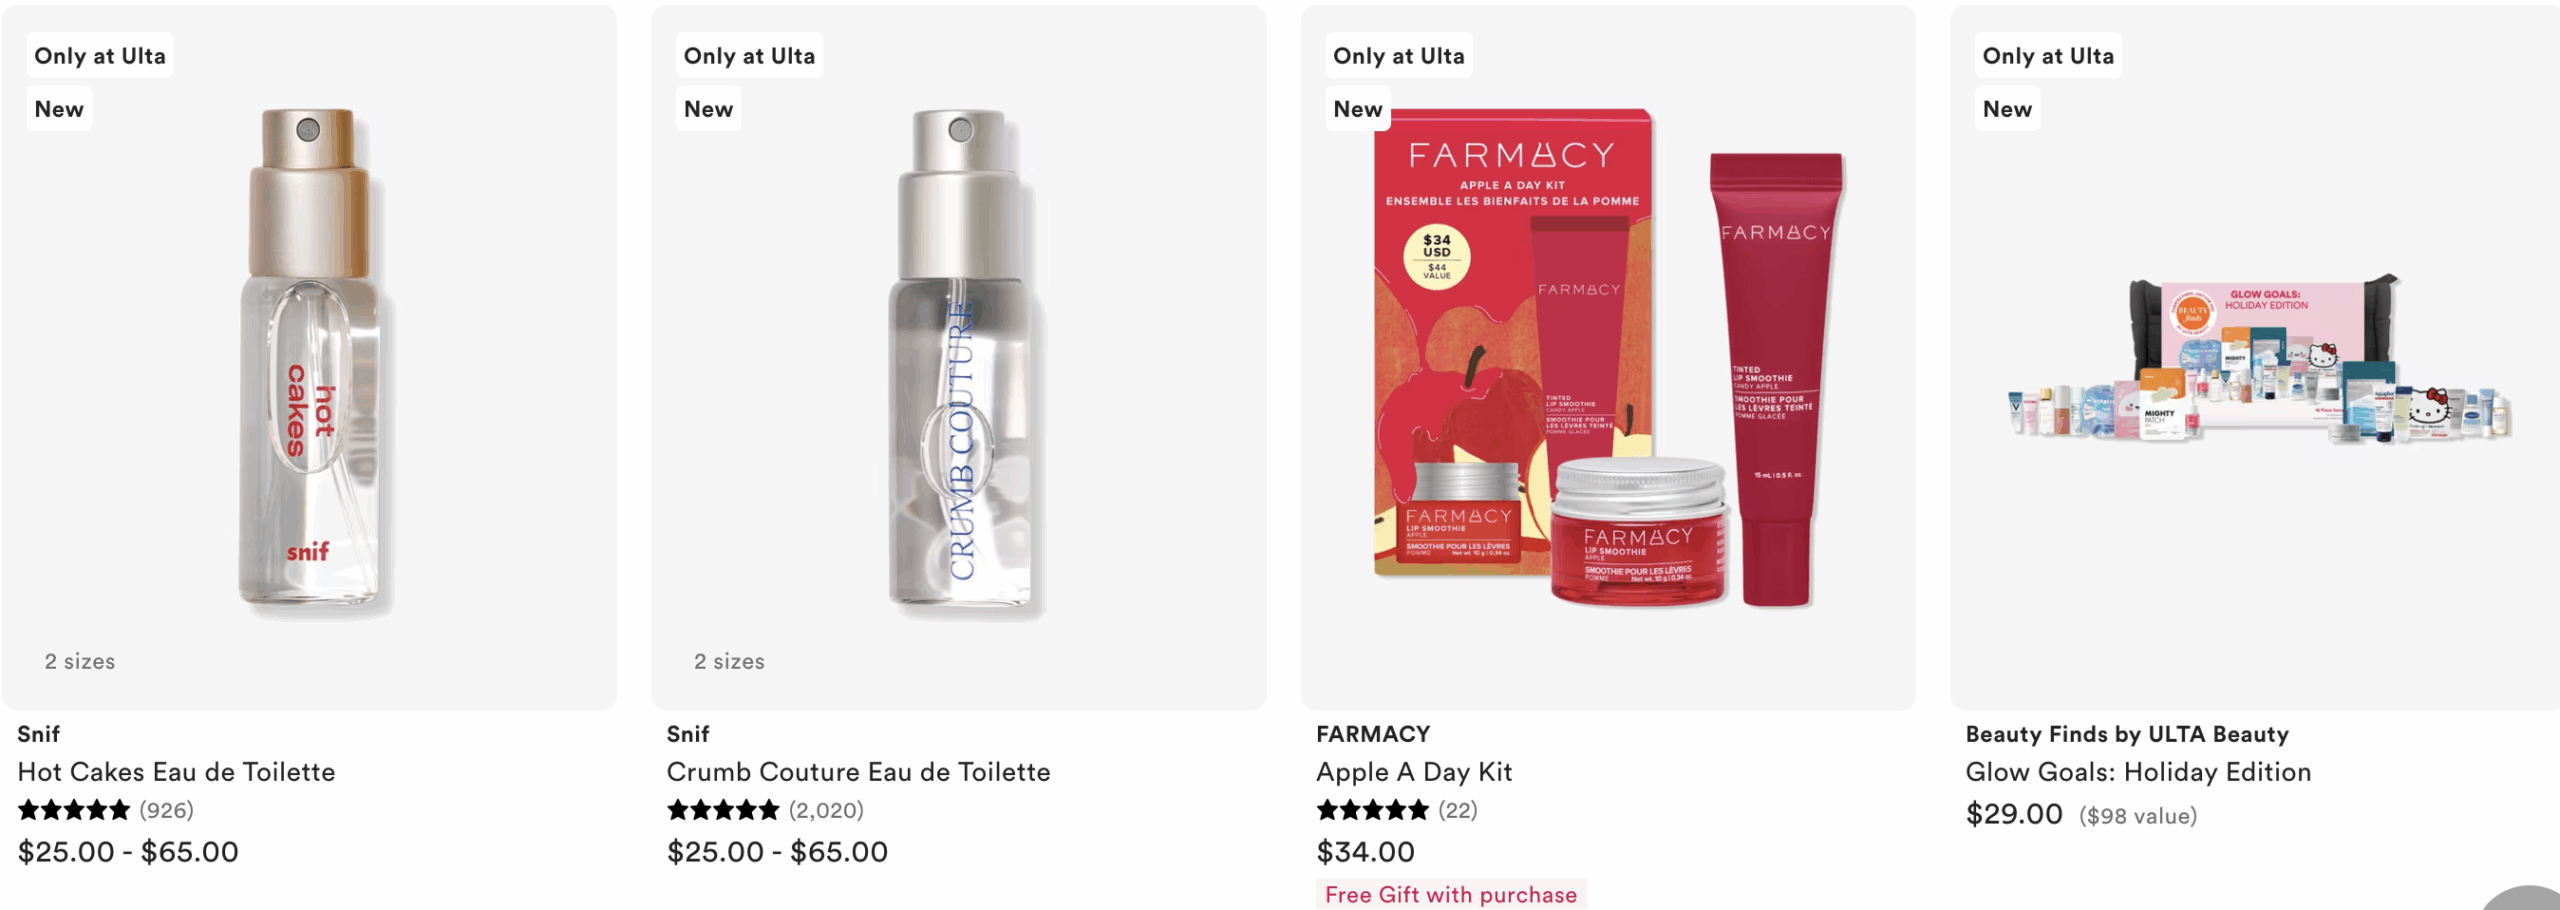Click the Hot Cakes Eau de Toilette title
2560x910 pixels.
click(x=176, y=772)
